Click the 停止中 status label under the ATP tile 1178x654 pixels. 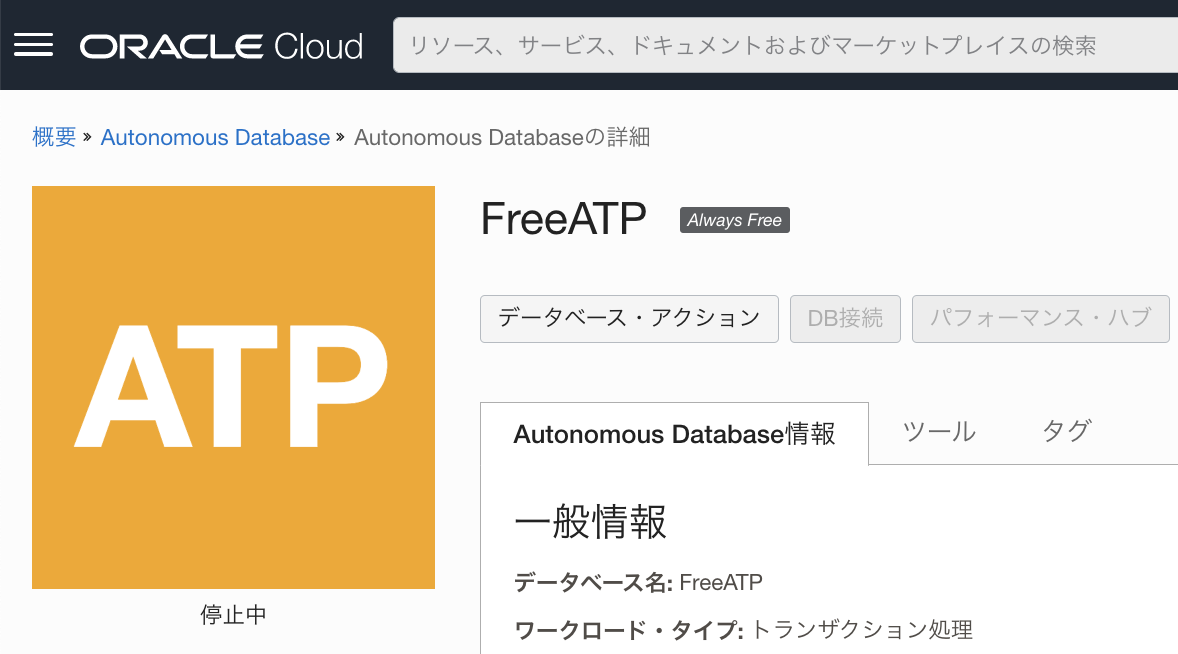[x=233, y=615]
